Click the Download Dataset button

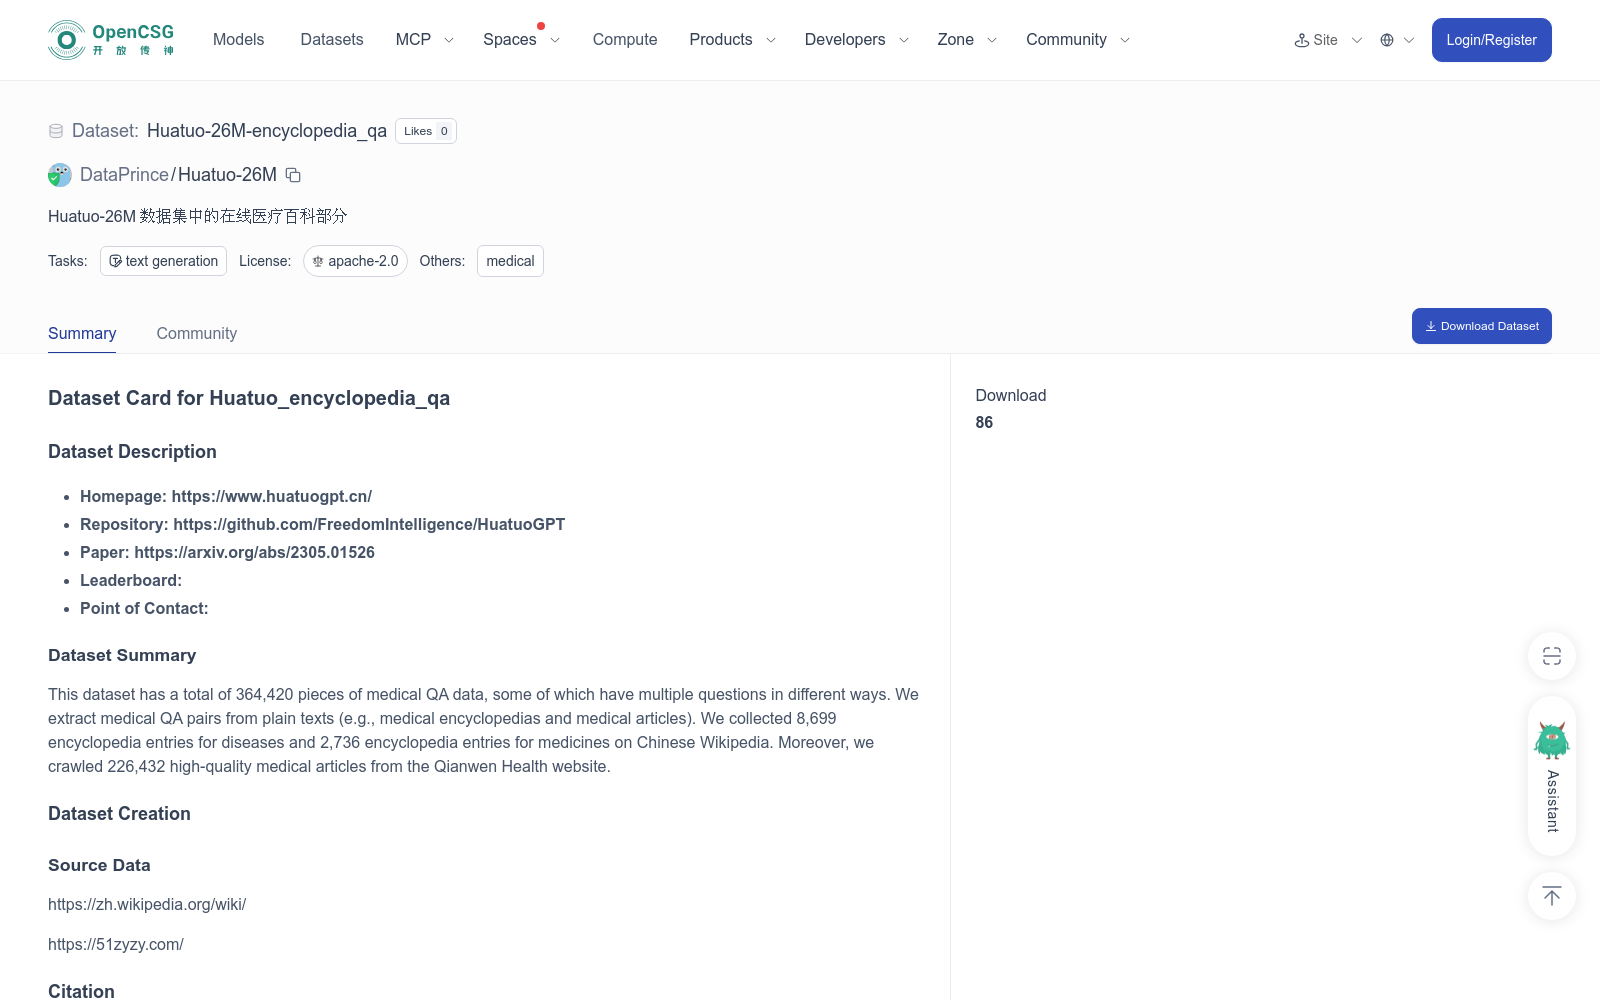pos(1482,326)
